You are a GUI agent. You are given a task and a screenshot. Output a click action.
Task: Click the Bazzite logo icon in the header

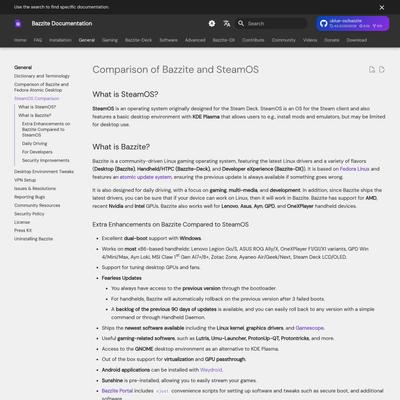point(18,24)
